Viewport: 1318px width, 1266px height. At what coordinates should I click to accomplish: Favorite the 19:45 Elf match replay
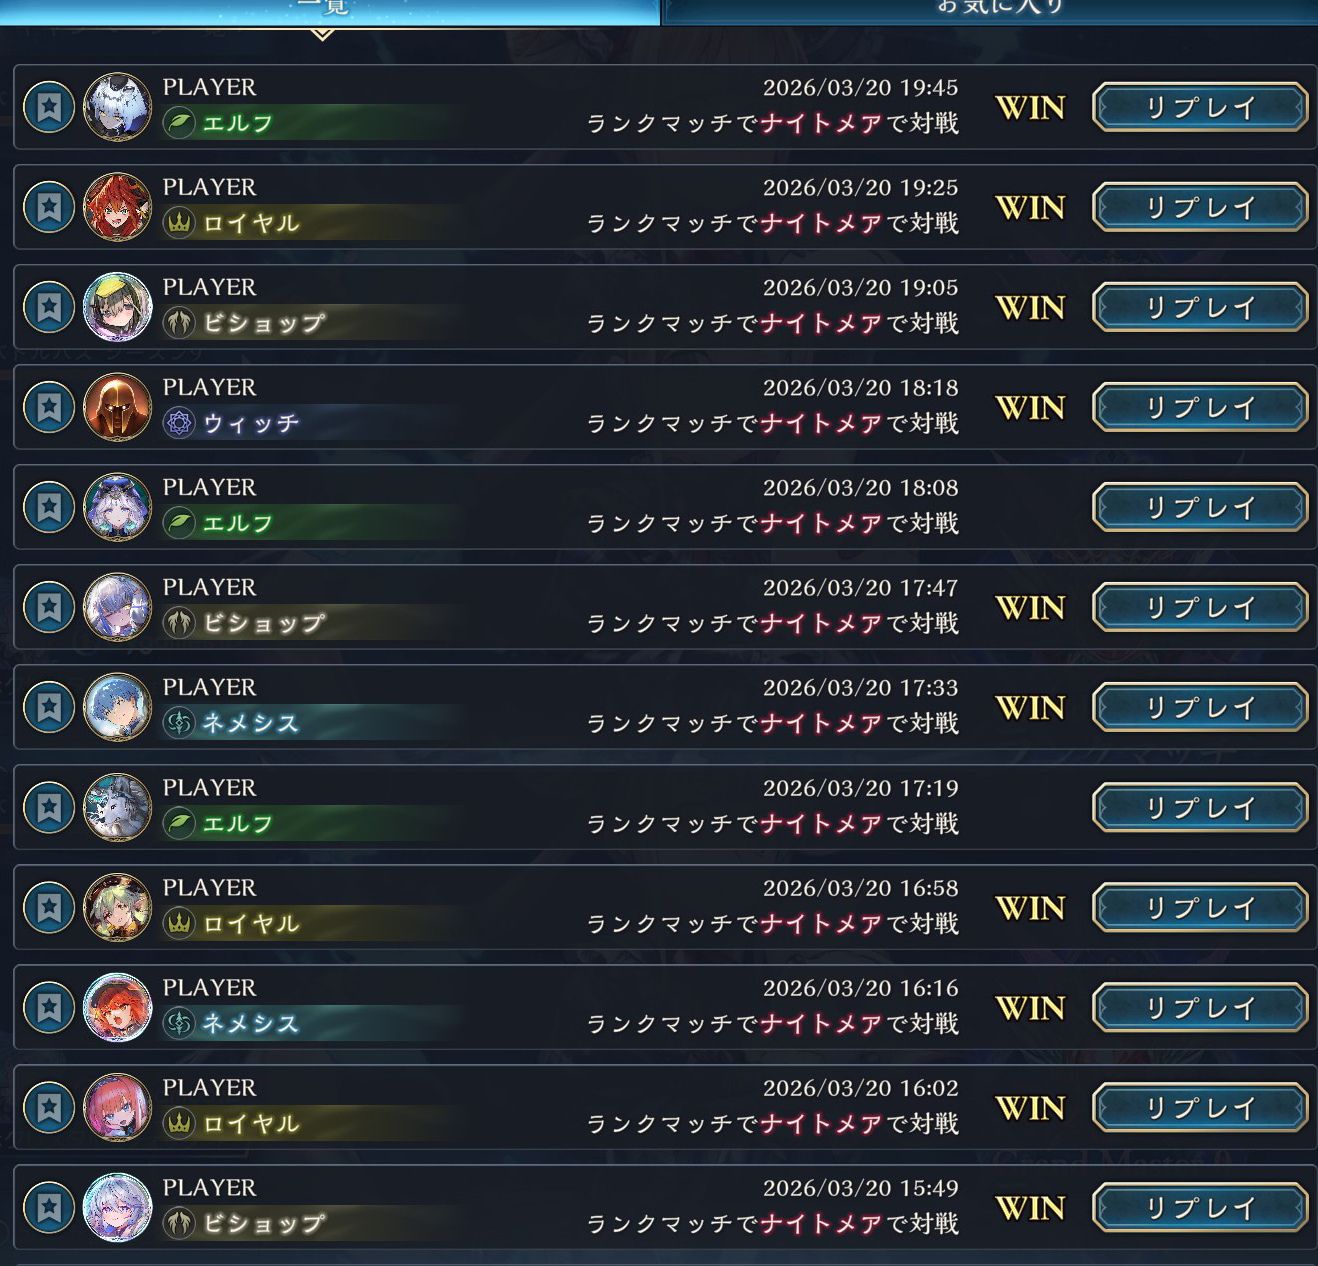(49, 107)
